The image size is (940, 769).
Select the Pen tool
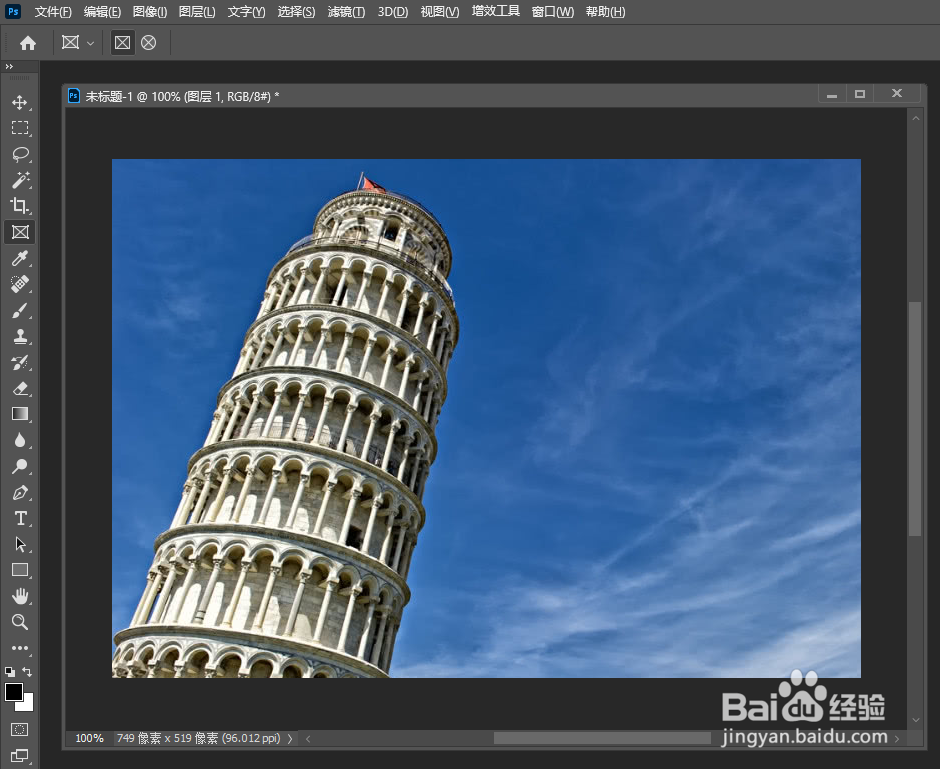point(20,493)
